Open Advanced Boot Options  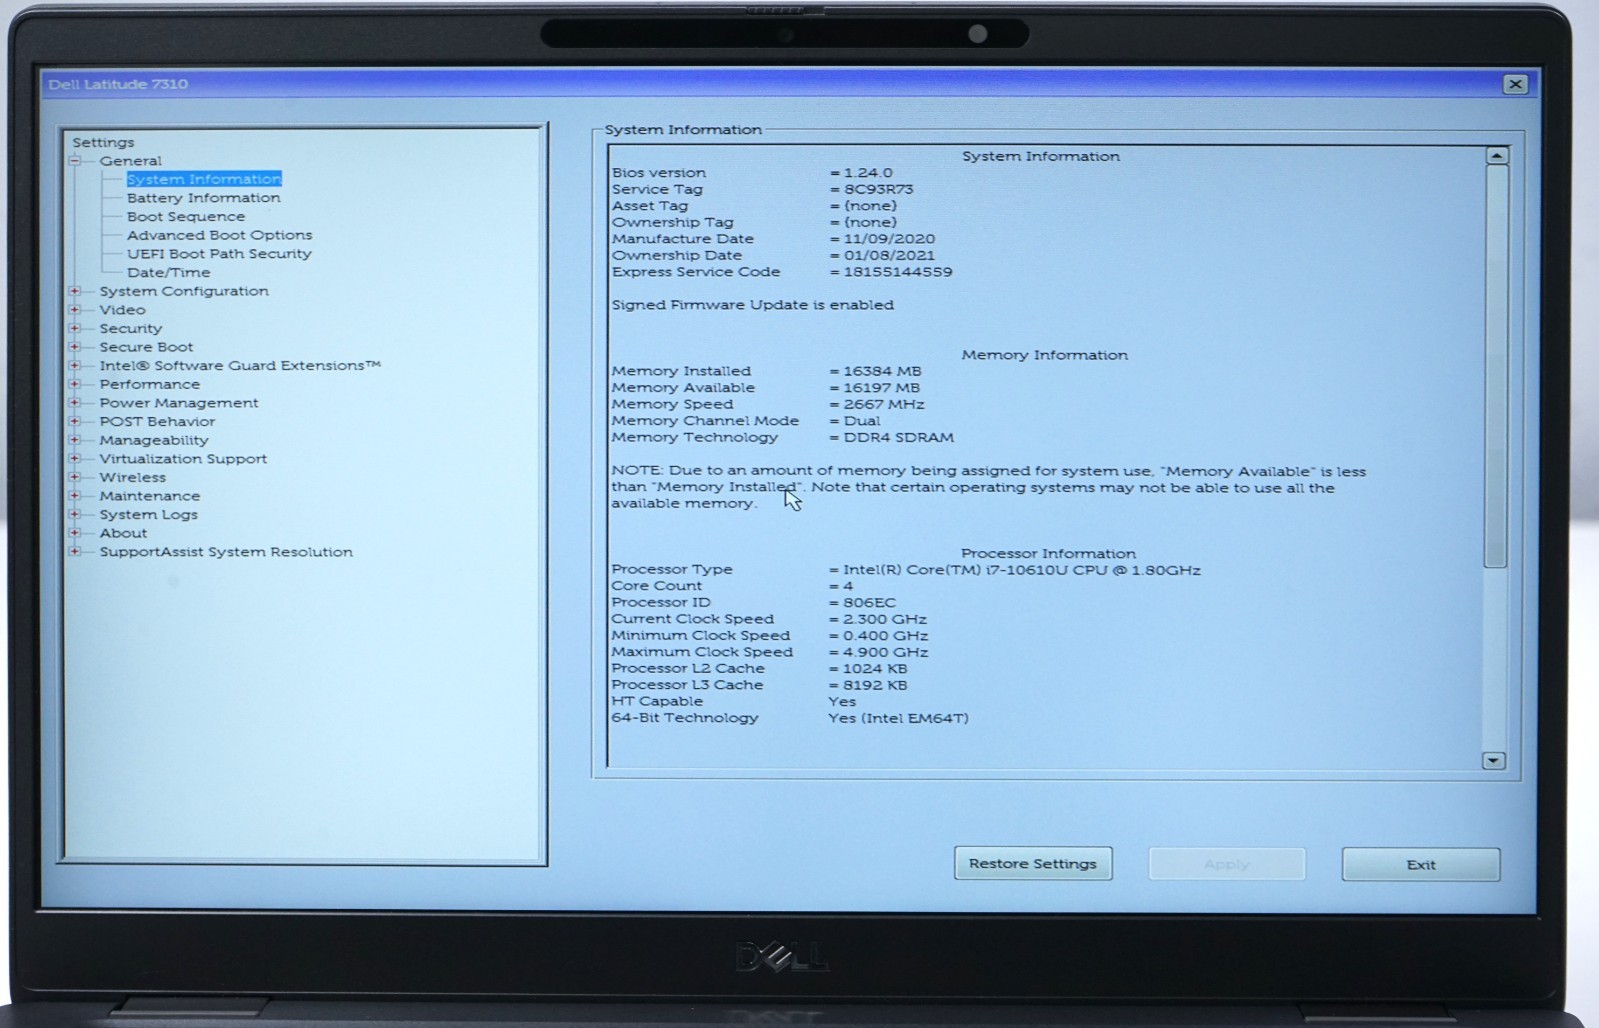219,235
